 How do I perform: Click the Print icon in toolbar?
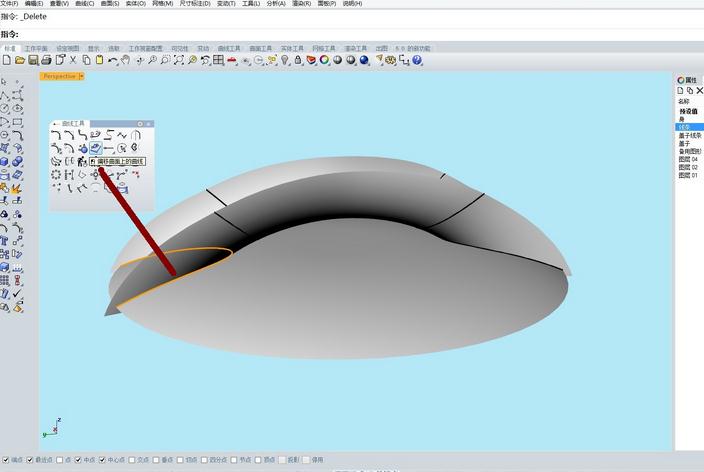(46, 61)
